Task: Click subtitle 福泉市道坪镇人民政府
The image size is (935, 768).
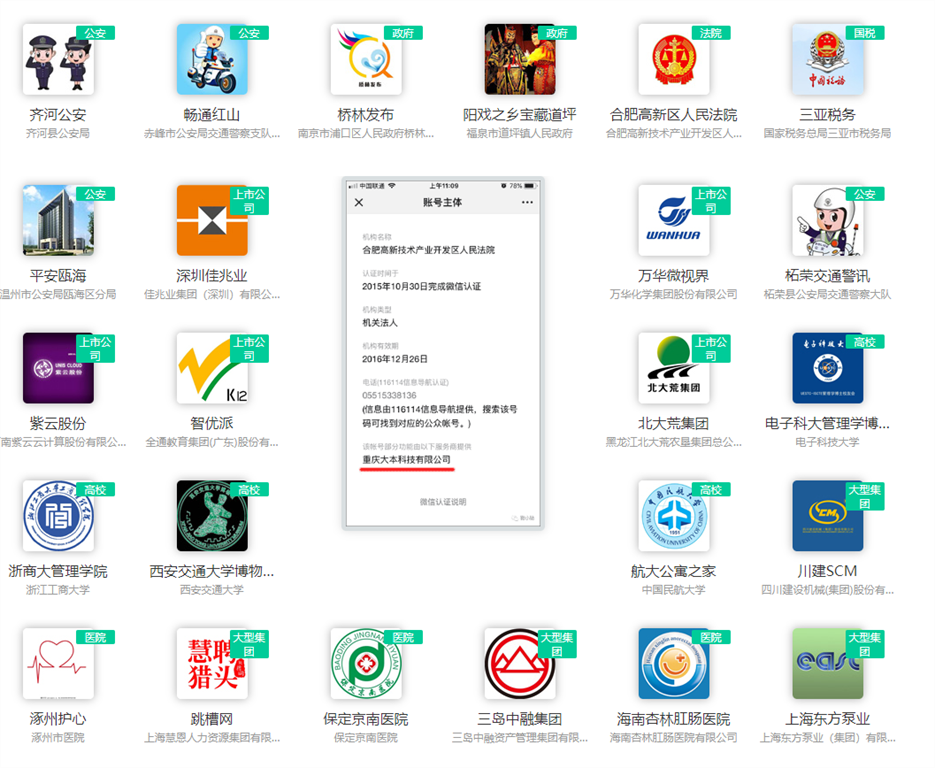Action: pyautogui.click(x=519, y=133)
